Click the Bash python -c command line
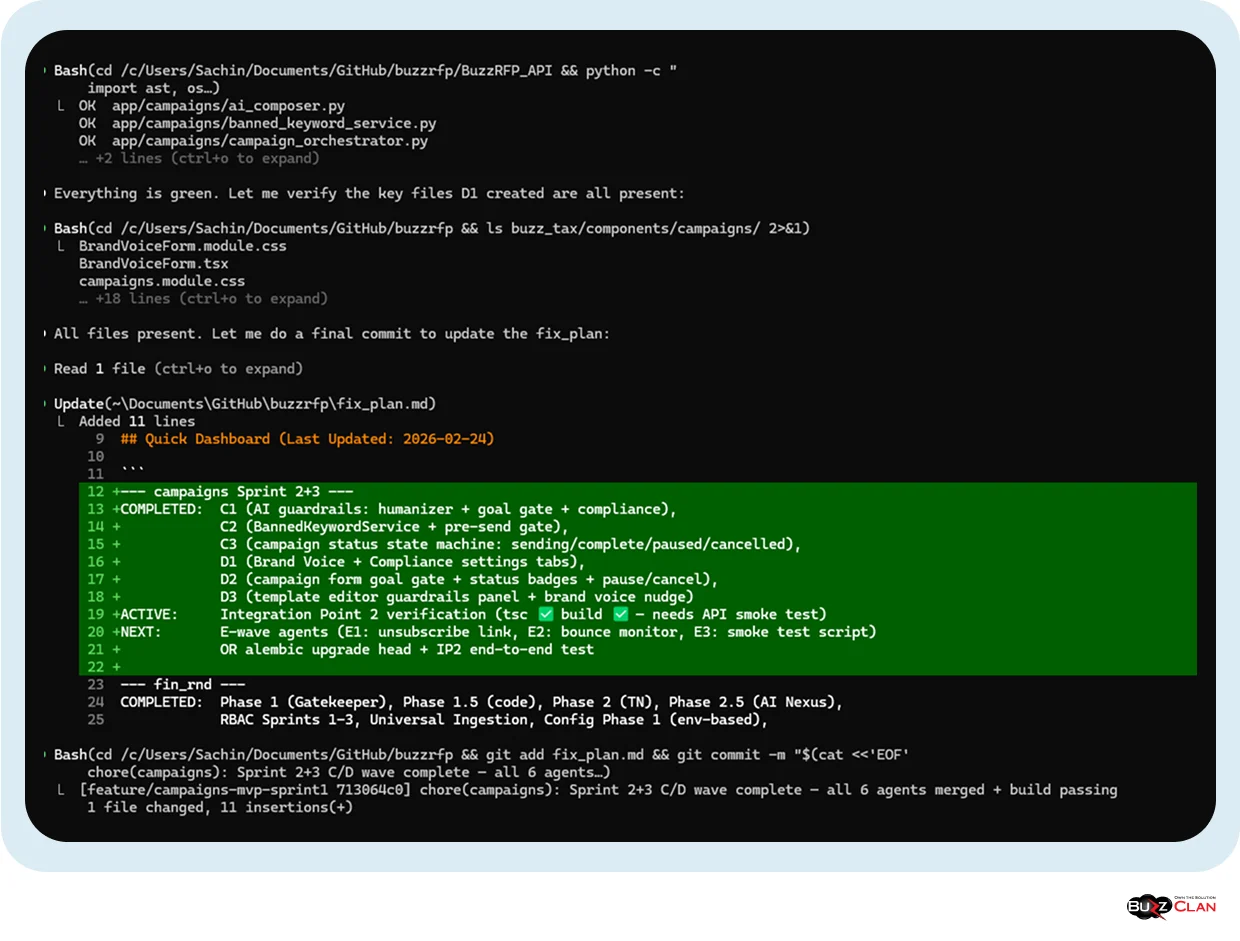 click(367, 70)
